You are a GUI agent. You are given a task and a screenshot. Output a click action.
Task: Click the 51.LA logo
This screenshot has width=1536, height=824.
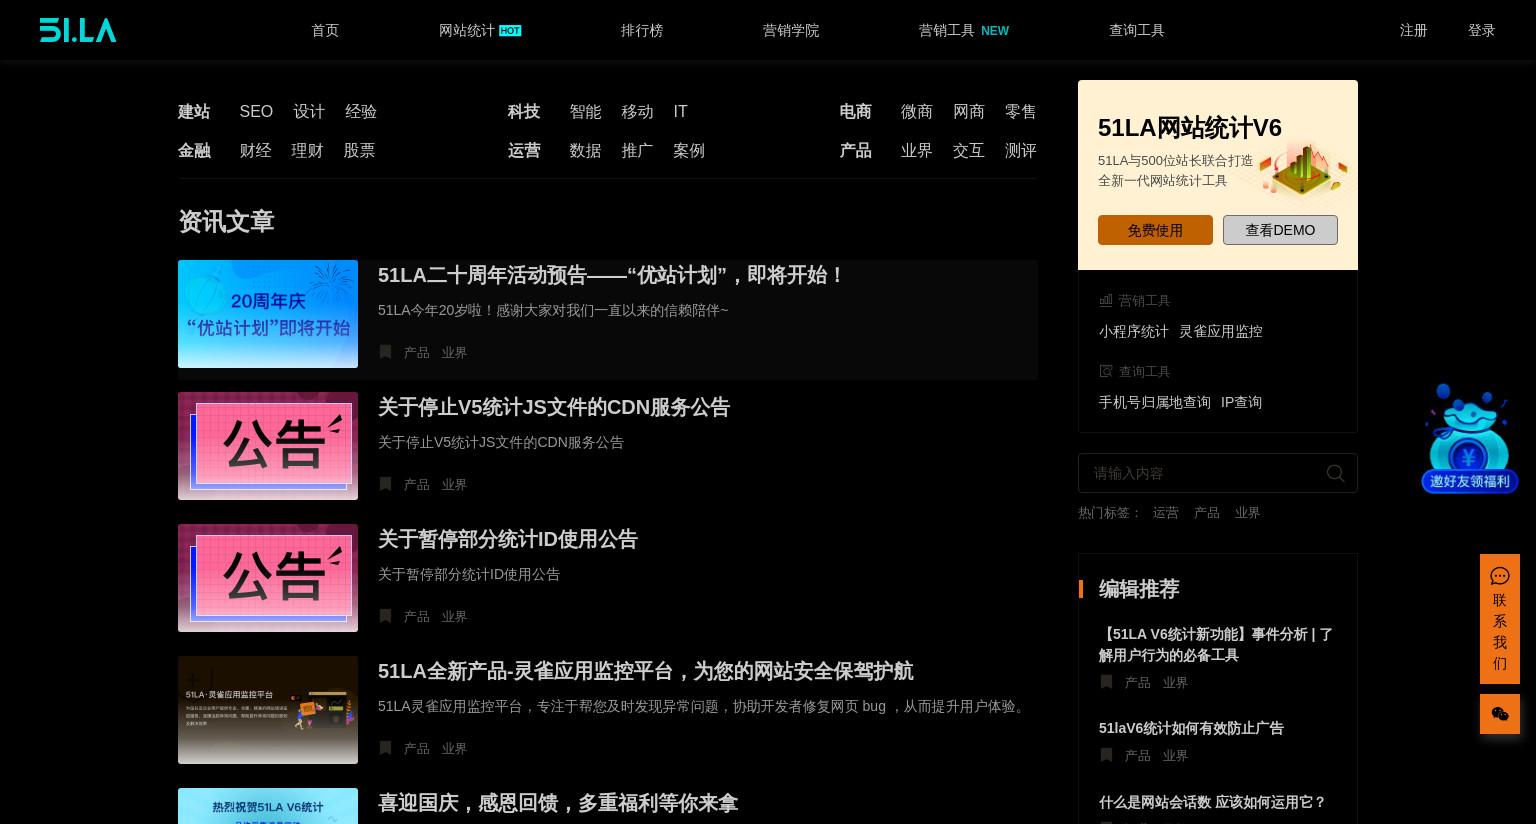[x=78, y=30]
